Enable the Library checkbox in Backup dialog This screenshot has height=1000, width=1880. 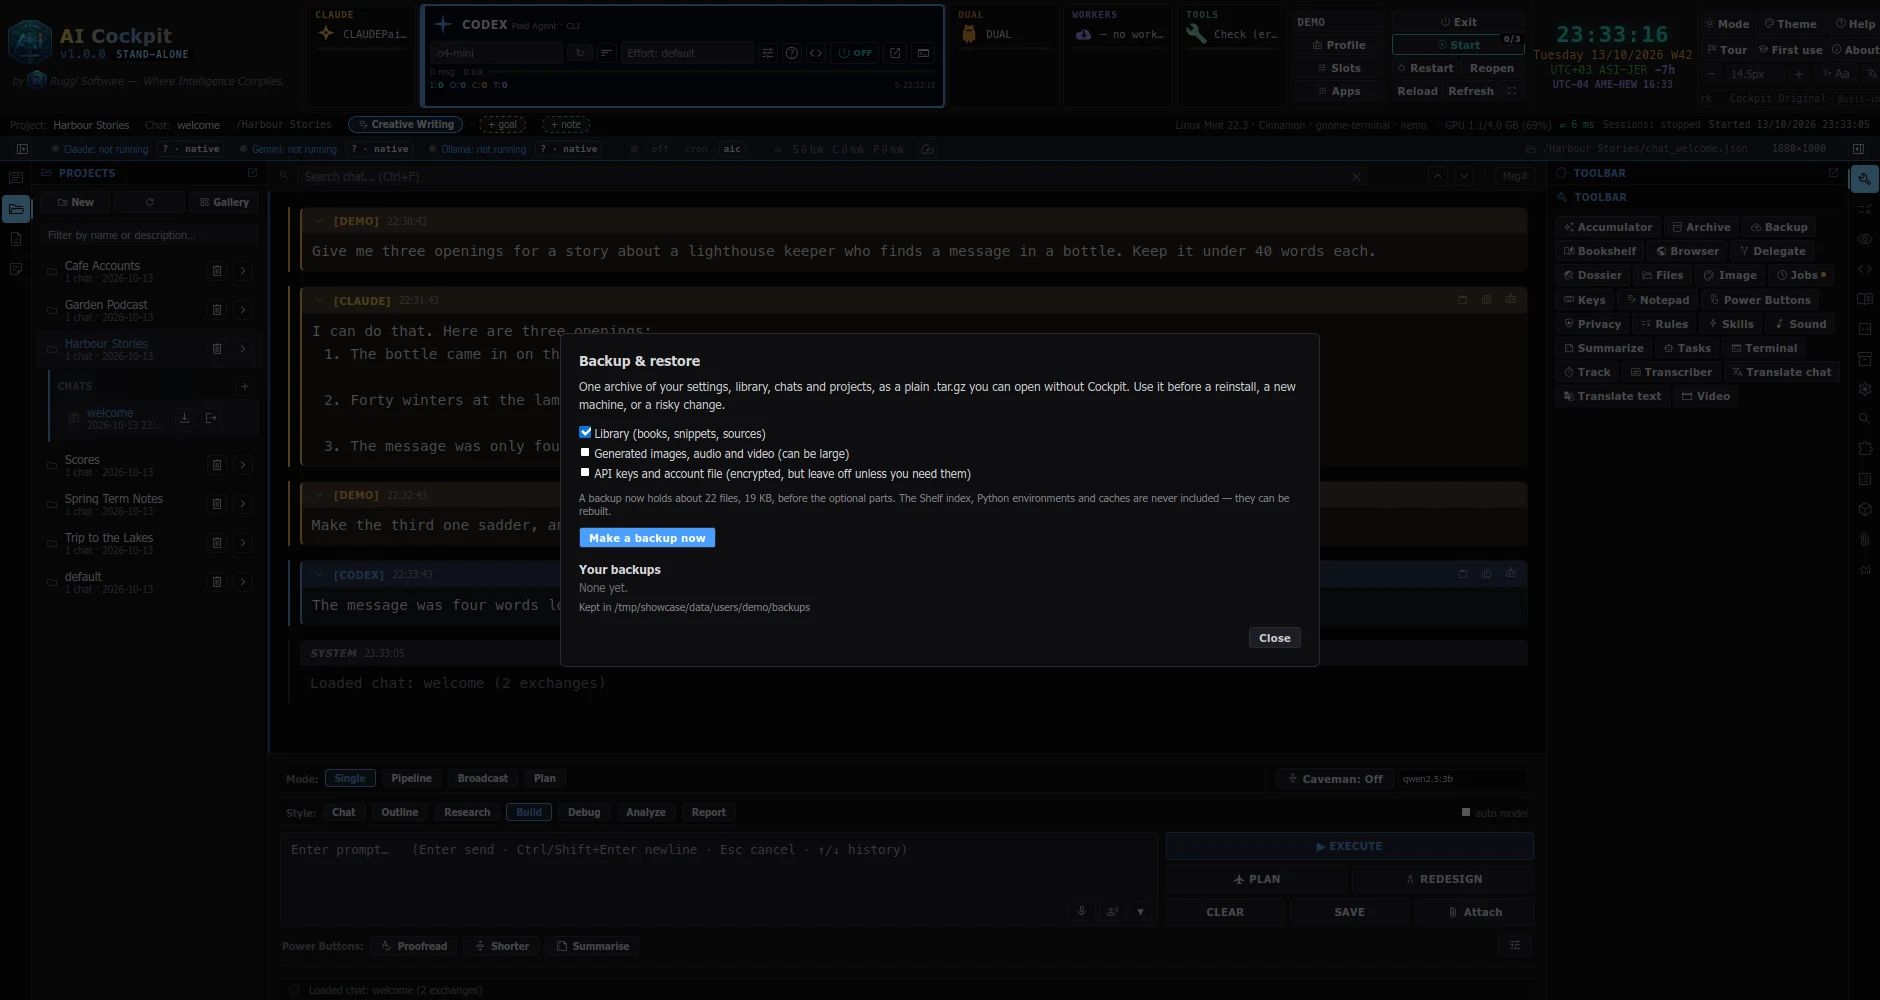[x=585, y=433]
